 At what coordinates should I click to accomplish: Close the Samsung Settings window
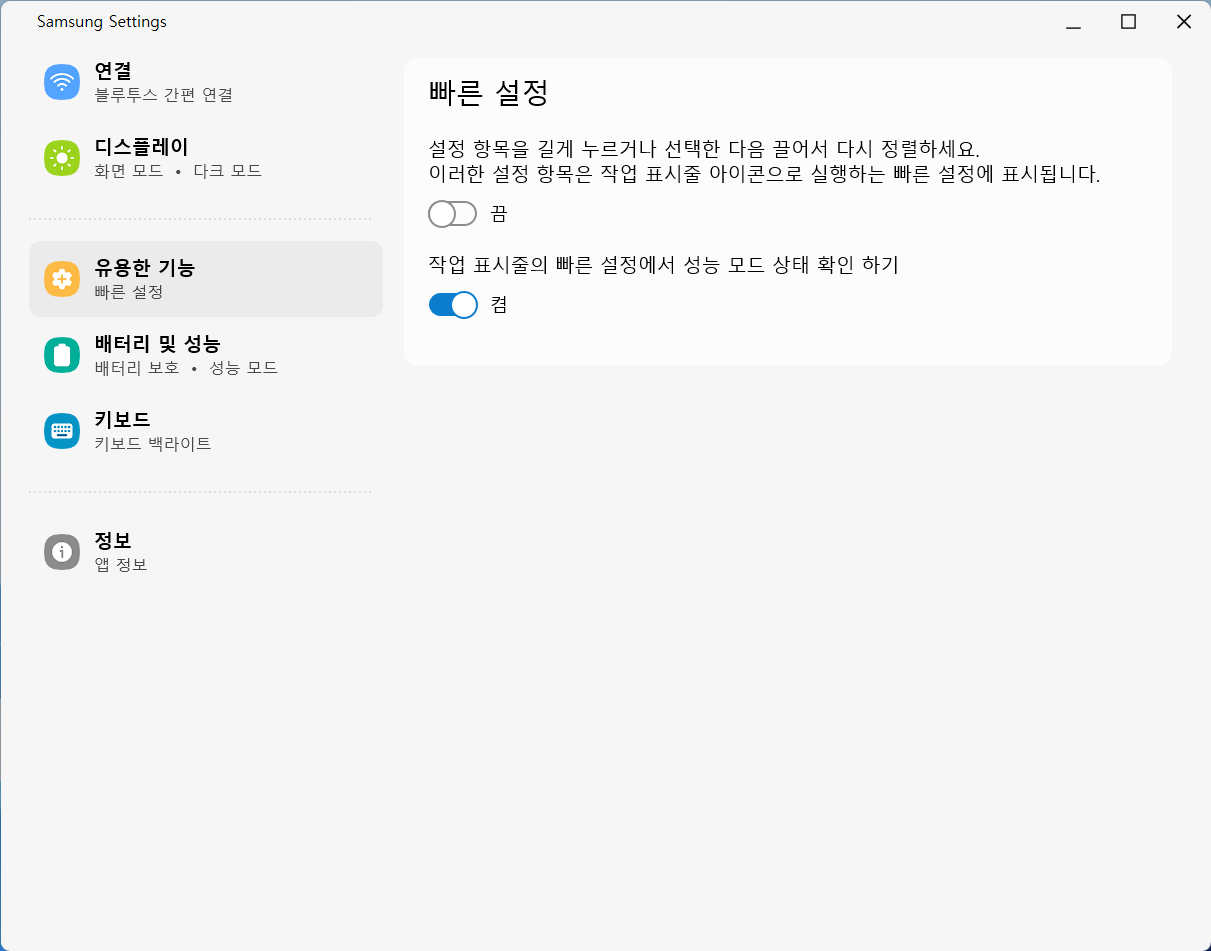coord(1183,22)
